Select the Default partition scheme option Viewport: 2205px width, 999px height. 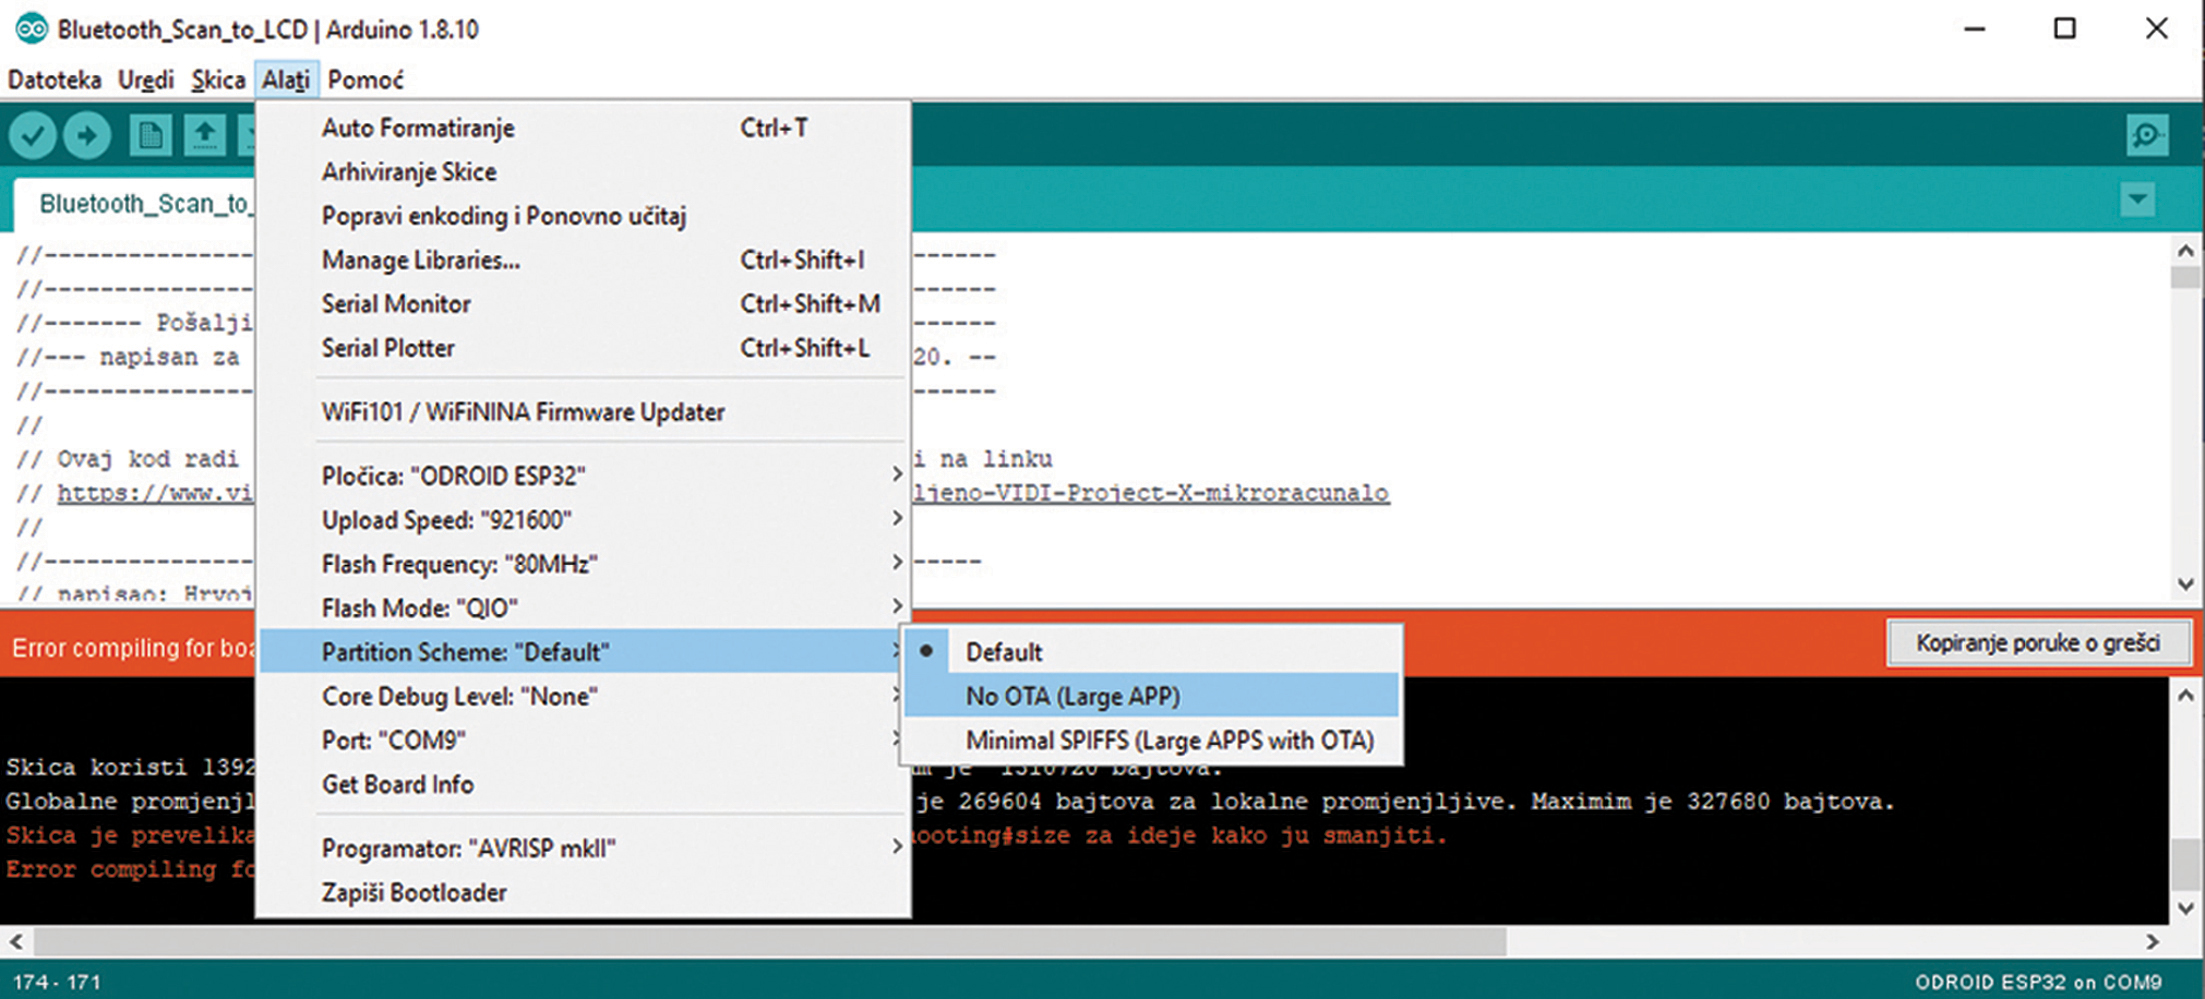pyautogui.click(x=1004, y=652)
